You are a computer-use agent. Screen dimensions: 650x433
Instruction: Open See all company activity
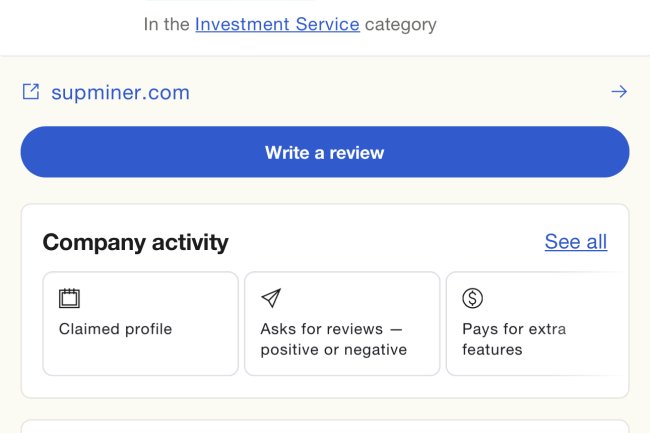point(575,242)
